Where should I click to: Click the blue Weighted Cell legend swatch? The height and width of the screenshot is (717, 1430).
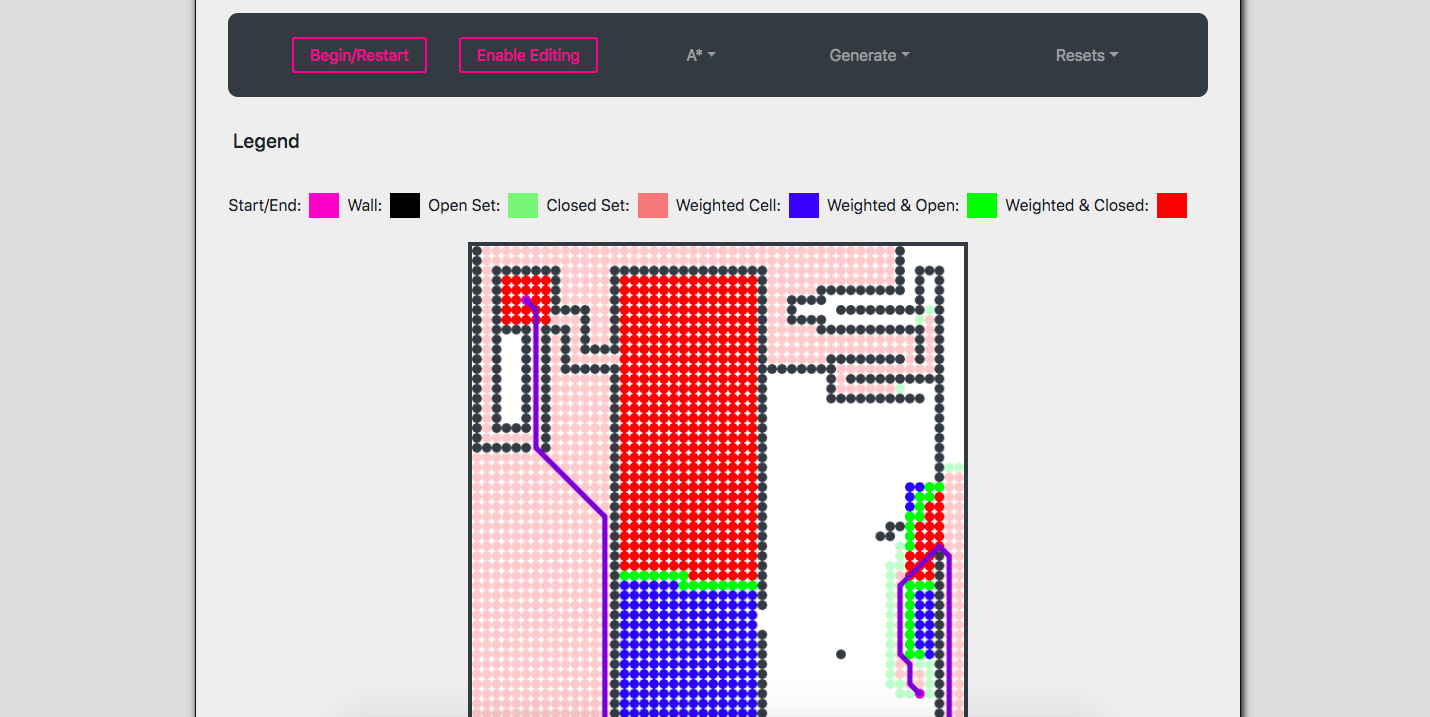[x=804, y=205]
